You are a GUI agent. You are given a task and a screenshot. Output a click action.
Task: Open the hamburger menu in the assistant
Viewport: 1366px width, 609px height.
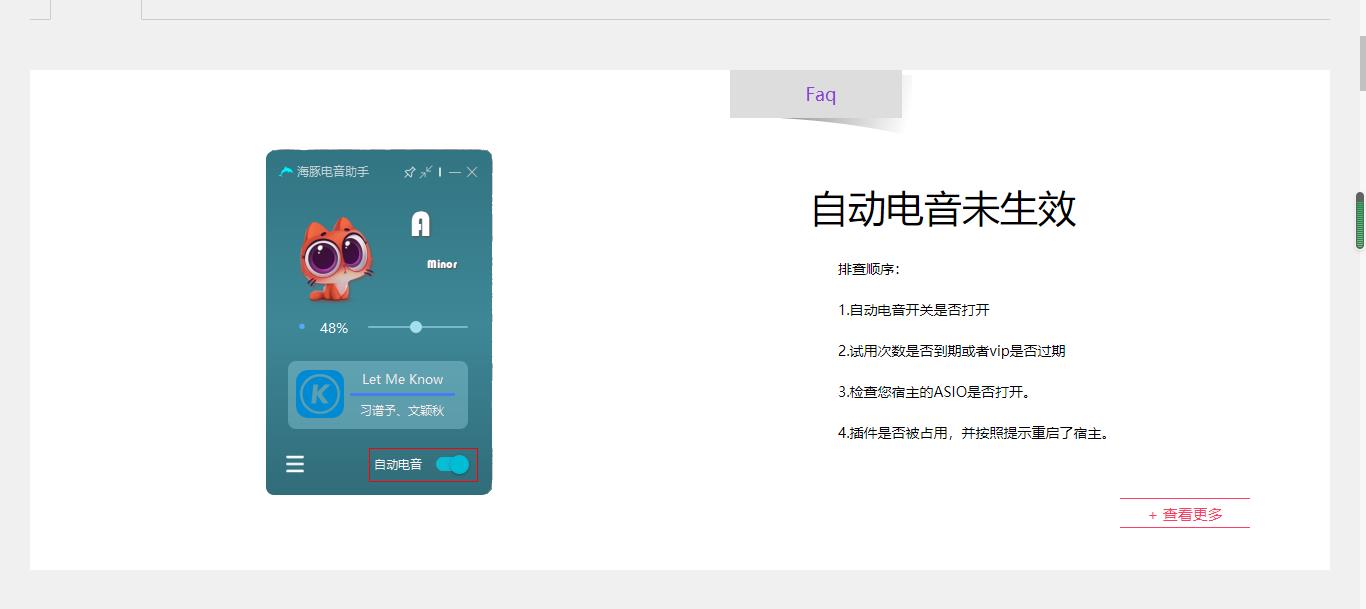[295, 464]
